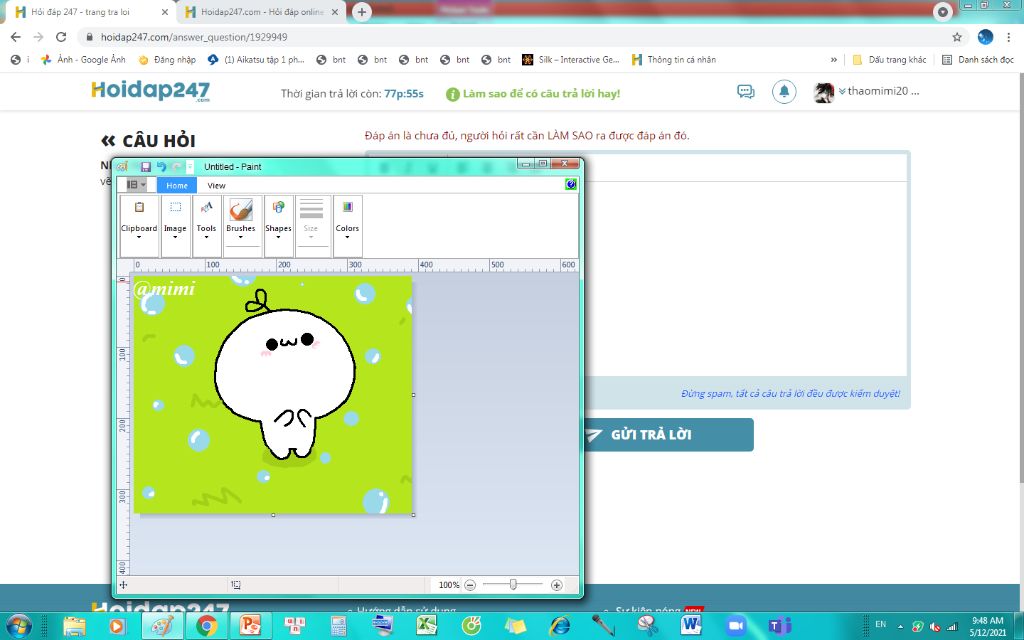Open the Paint application icon in title bar
1024x640 pixels.
click(122, 167)
